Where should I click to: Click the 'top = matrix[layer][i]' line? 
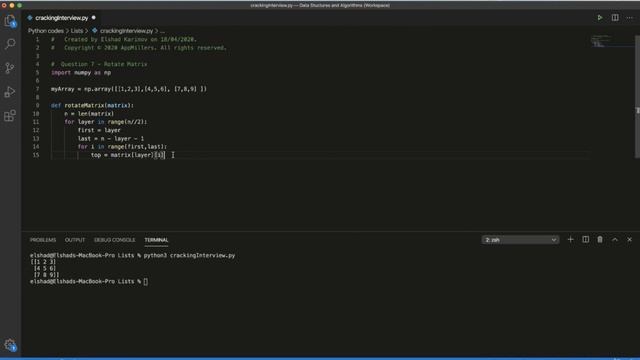[127, 155]
